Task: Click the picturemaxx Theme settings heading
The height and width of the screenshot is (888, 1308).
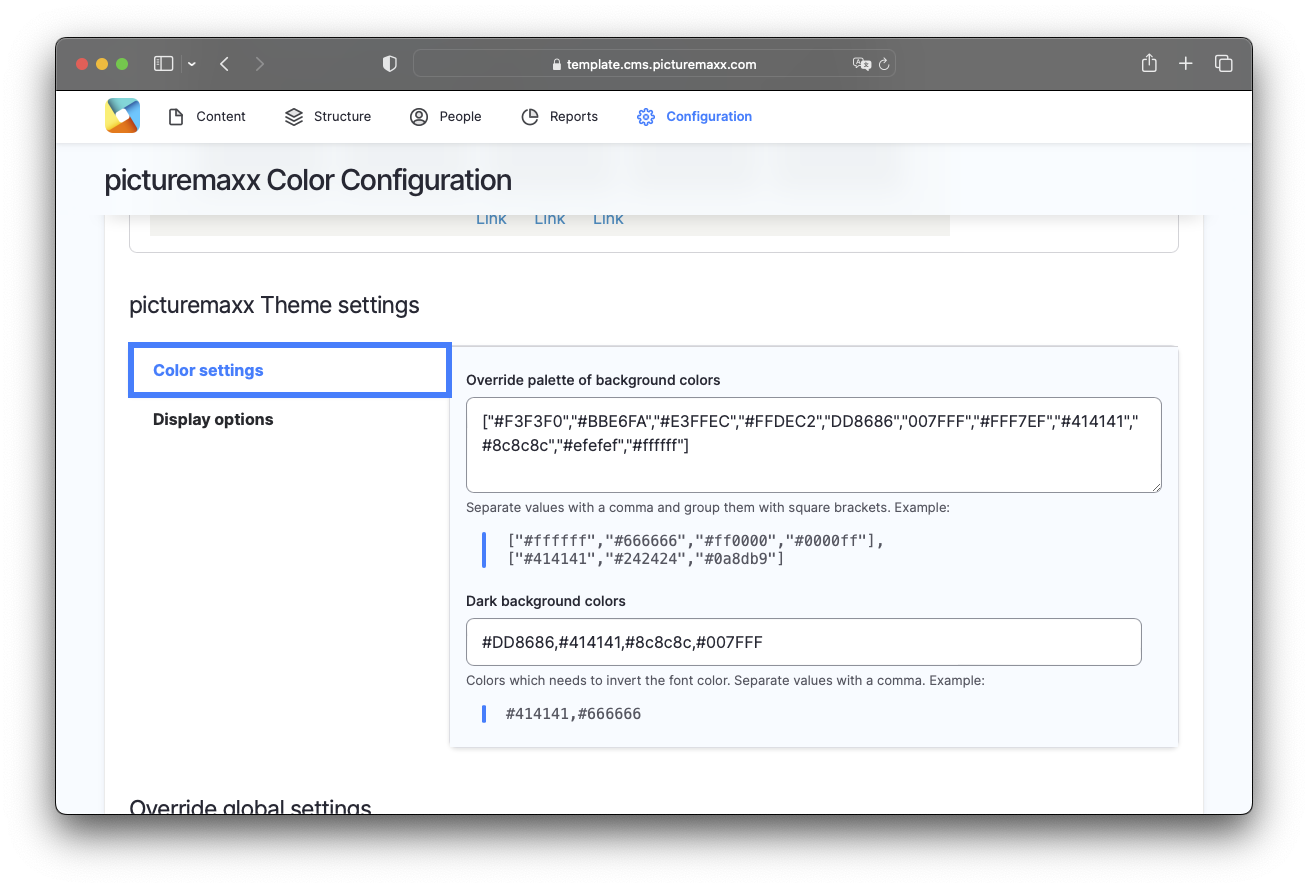Action: tap(275, 305)
